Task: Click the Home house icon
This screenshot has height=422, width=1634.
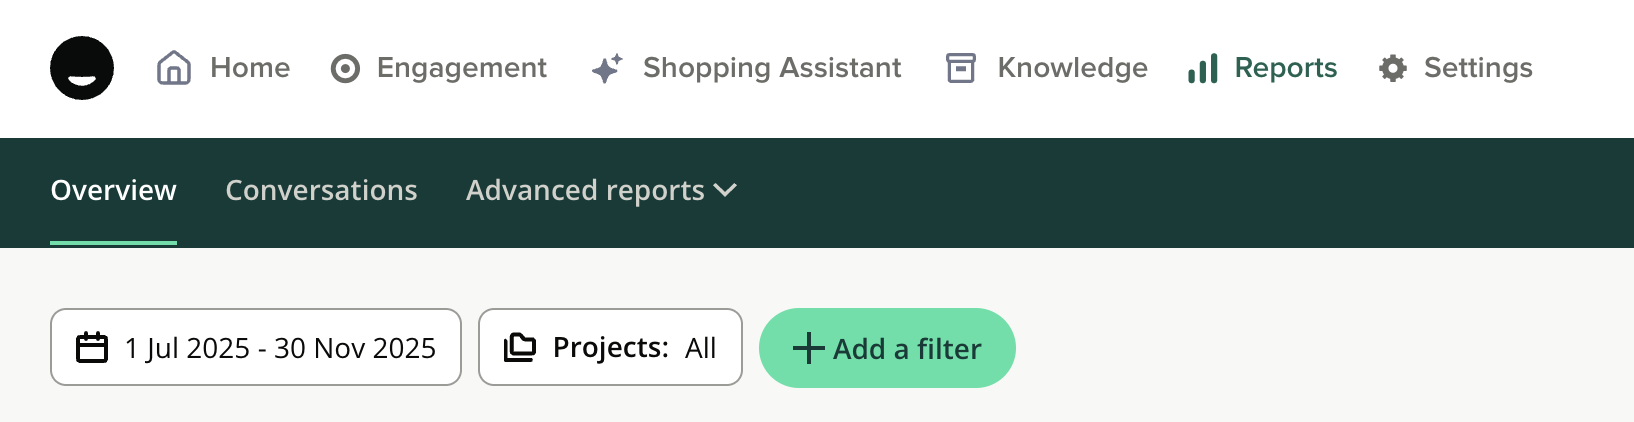Action: [x=174, y=68]
